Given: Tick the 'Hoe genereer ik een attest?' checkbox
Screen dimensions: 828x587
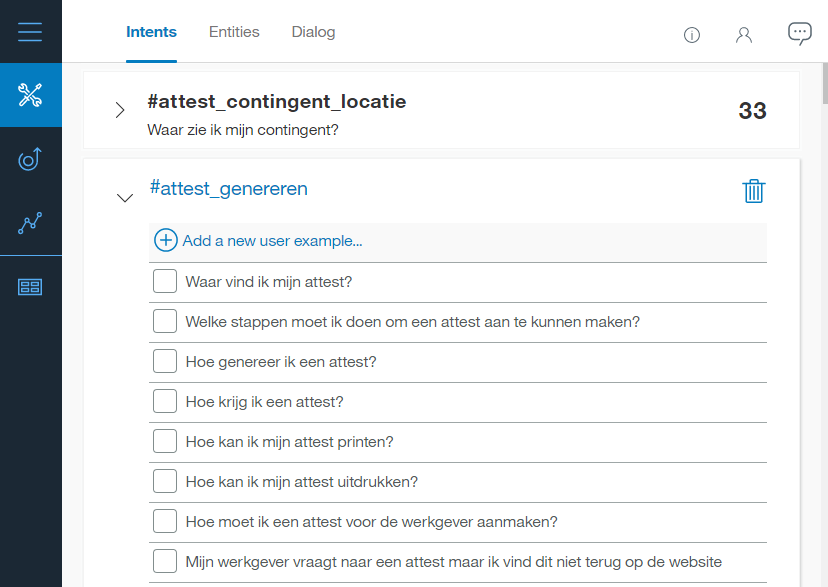Looking at the screenshot, I should tap(165, 362).
